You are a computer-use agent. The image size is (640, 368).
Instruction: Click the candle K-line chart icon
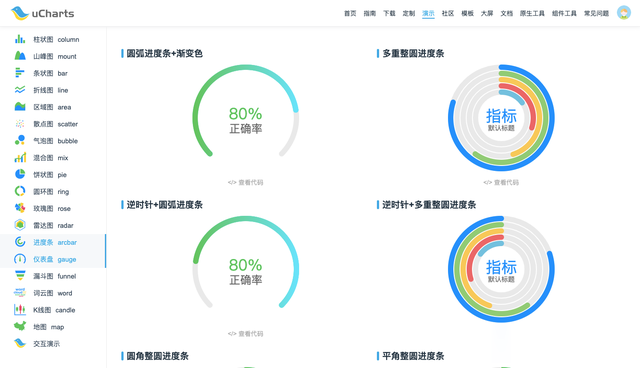pos(20,310)
